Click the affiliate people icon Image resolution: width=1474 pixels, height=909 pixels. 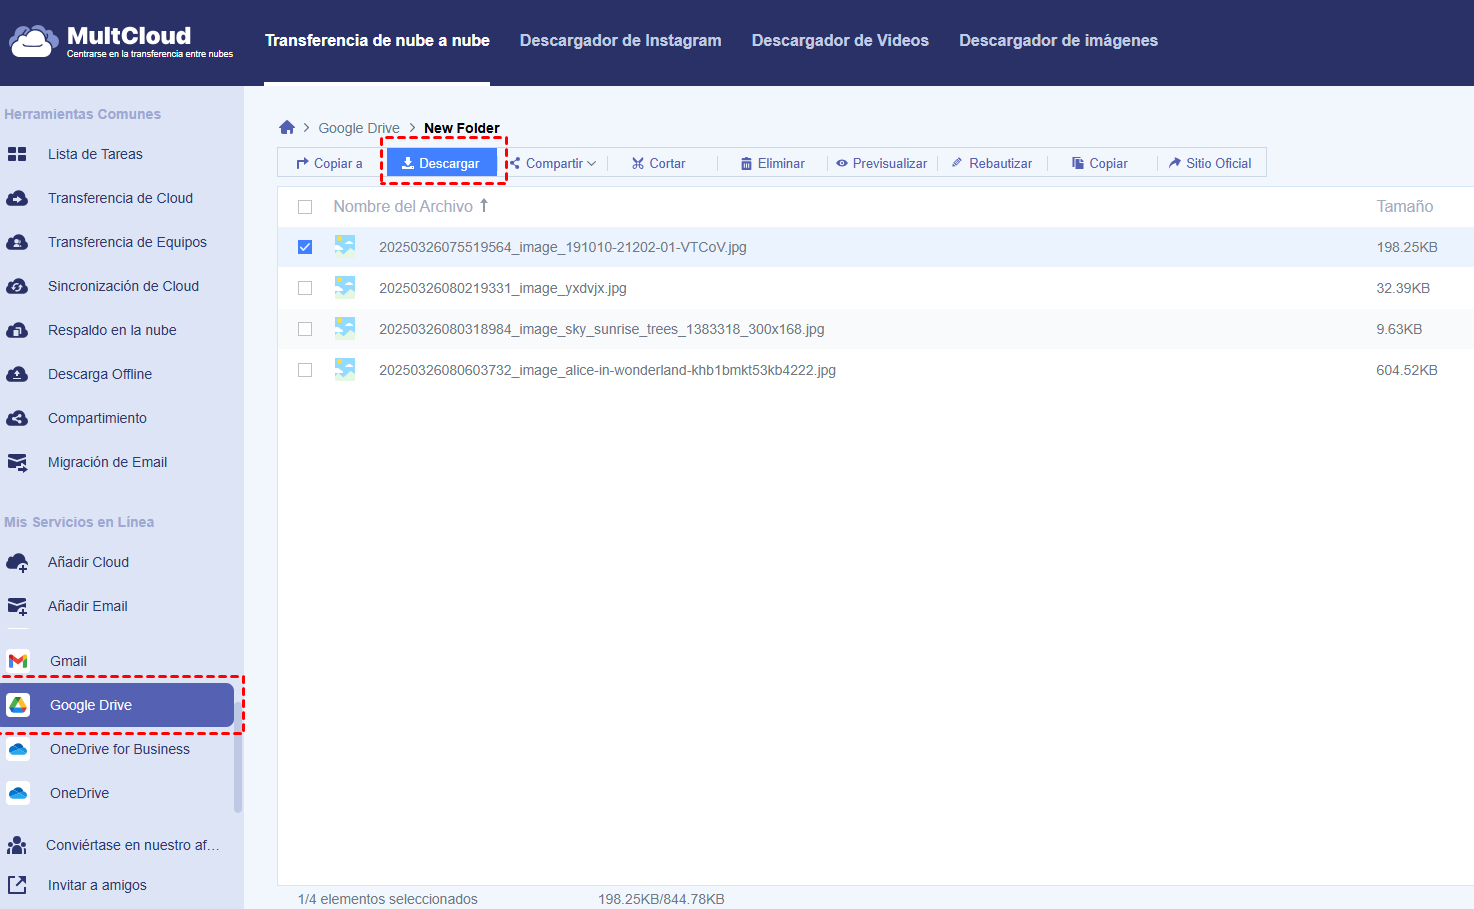click(x=17, y=845)
